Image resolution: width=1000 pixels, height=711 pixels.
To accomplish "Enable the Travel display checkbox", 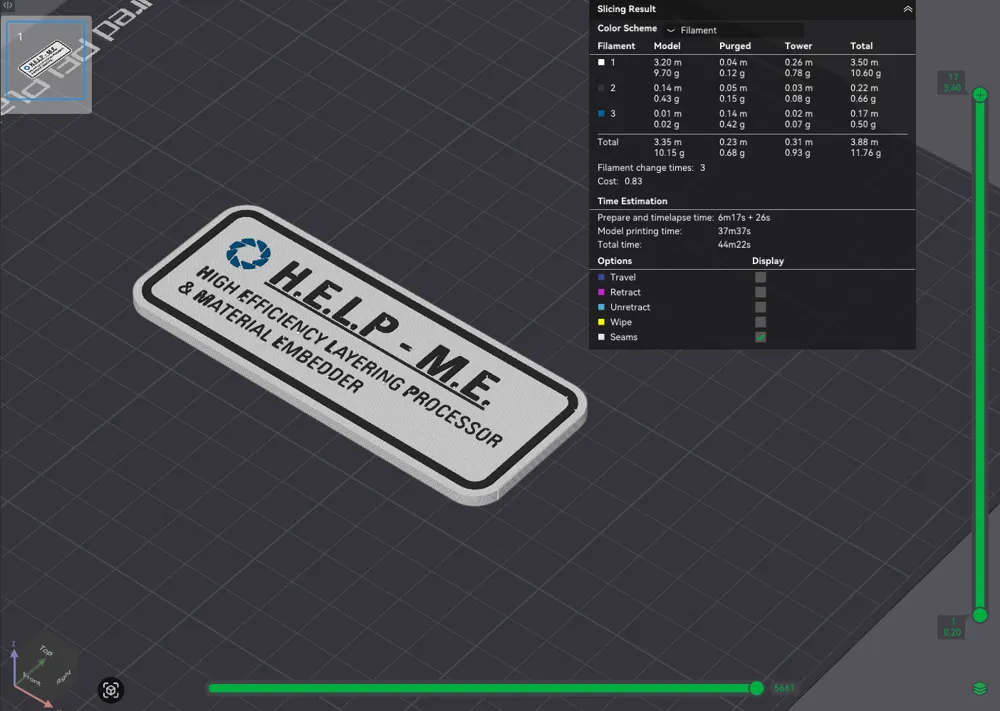I will coord(760,277).
